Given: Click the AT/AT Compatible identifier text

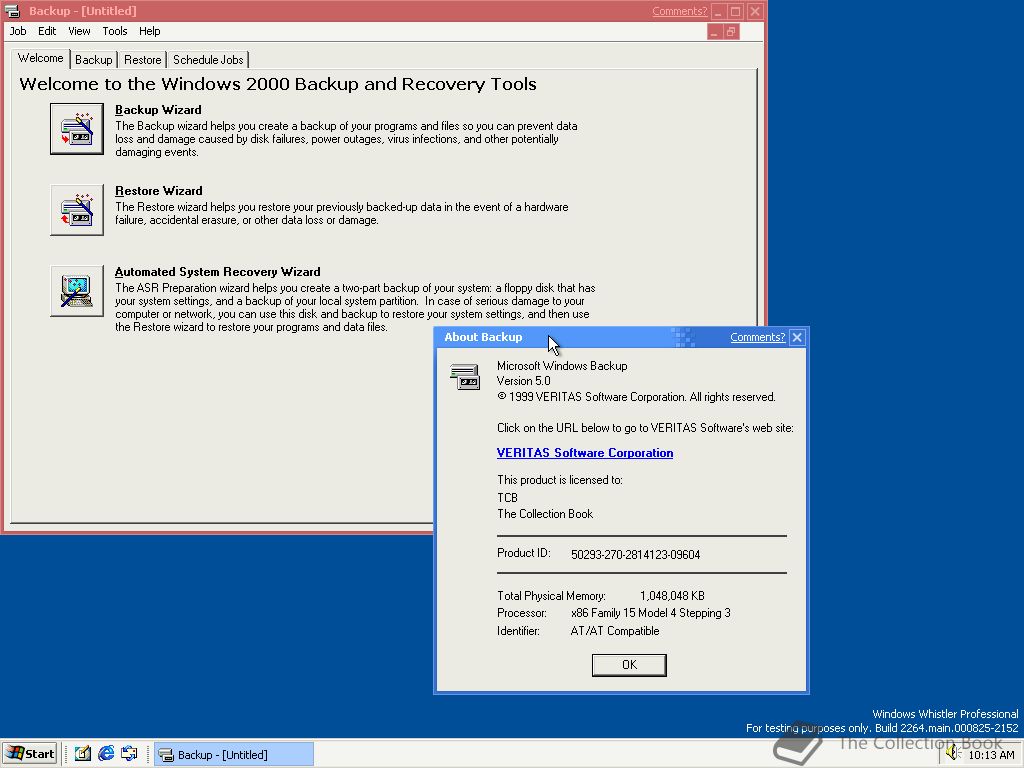Looking at the screenshot, I should point(615,631).
